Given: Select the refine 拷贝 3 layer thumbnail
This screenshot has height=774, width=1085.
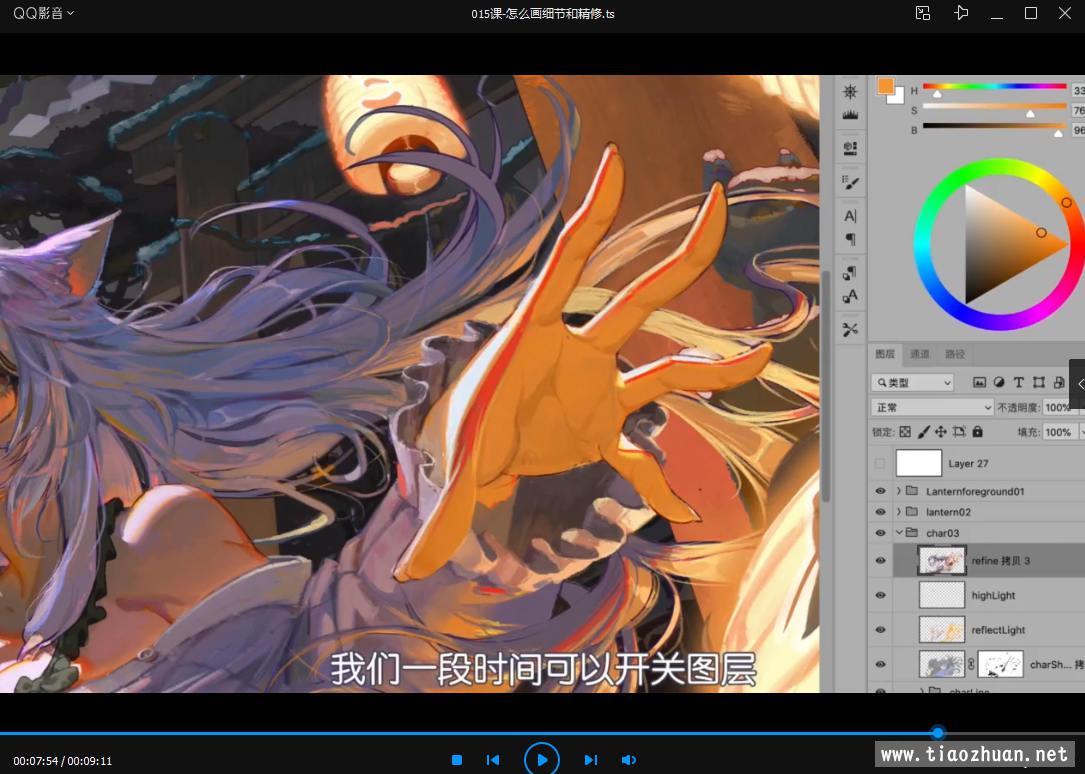Looking at the screenshot, I should click(x=942, y=561).
